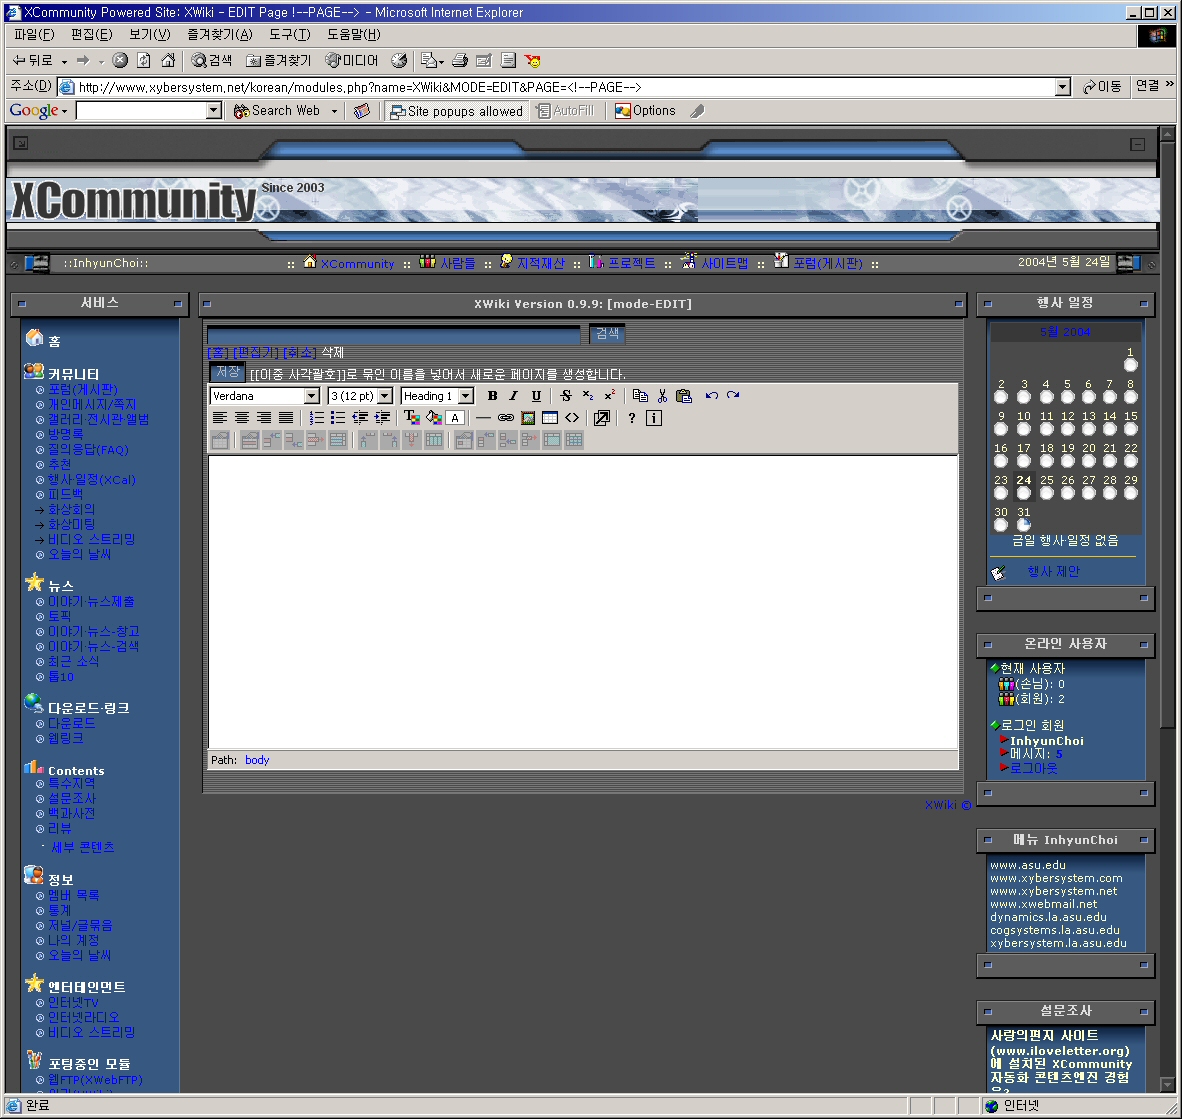Open the 도구(T) menu
This screenshot has height=1119, width=1182.
coord(289,35)
